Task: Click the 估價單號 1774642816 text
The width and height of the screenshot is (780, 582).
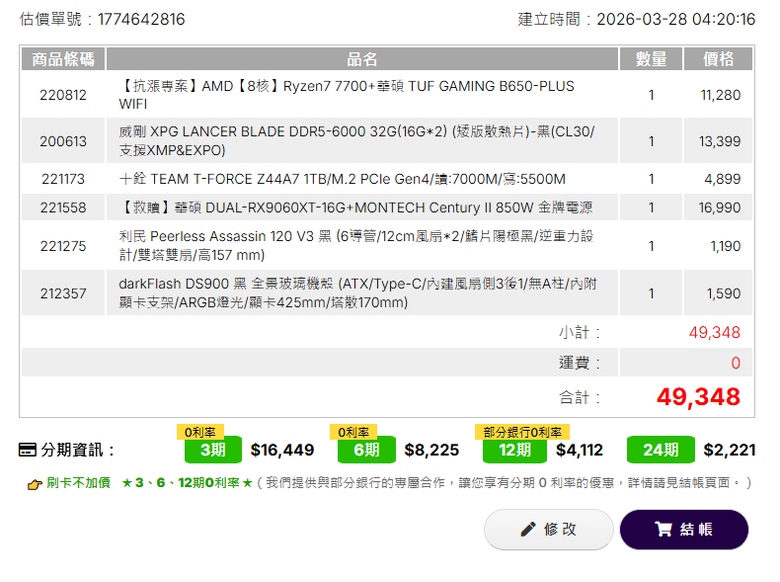Action: tap(102, 19)
